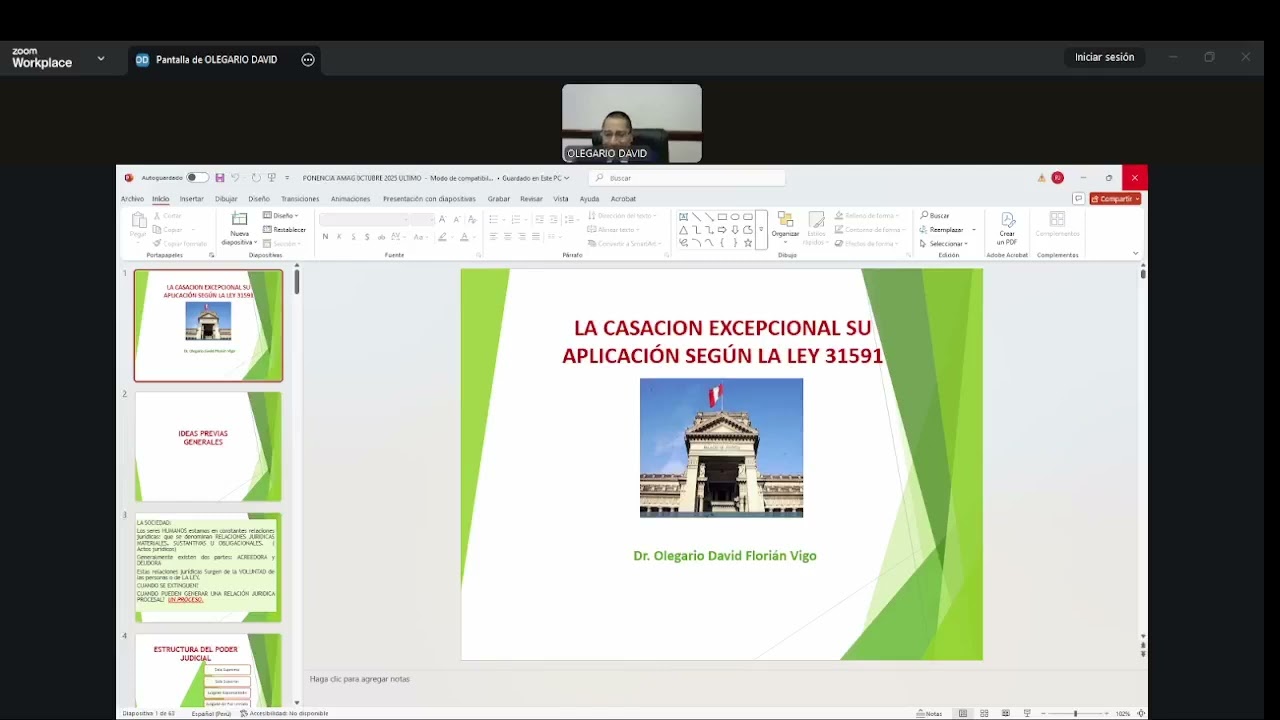Open the Archivo menu
The image size is (1280, 720).
pos(132,199)
